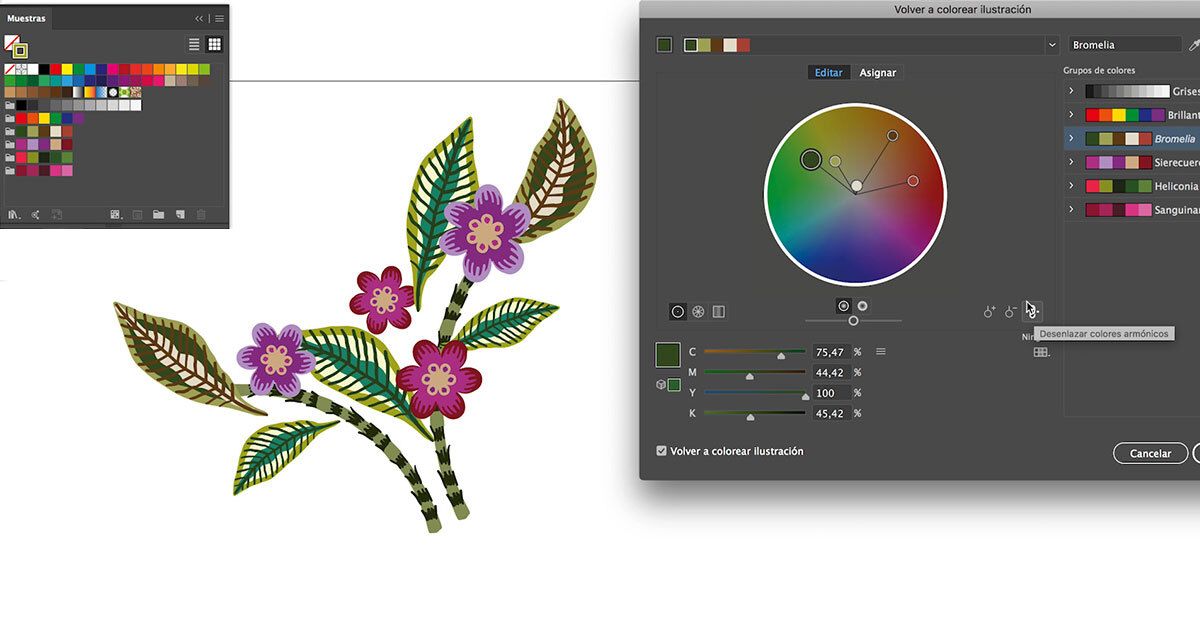
Task: Uncheck Volver a colorear ilustración checkbox
Action: pos(661,451)
